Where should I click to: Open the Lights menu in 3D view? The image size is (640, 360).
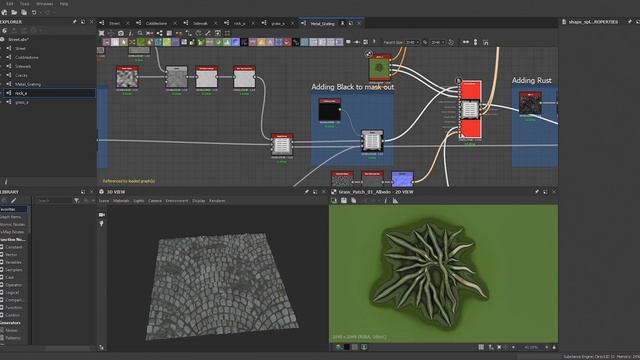[139, 201]
